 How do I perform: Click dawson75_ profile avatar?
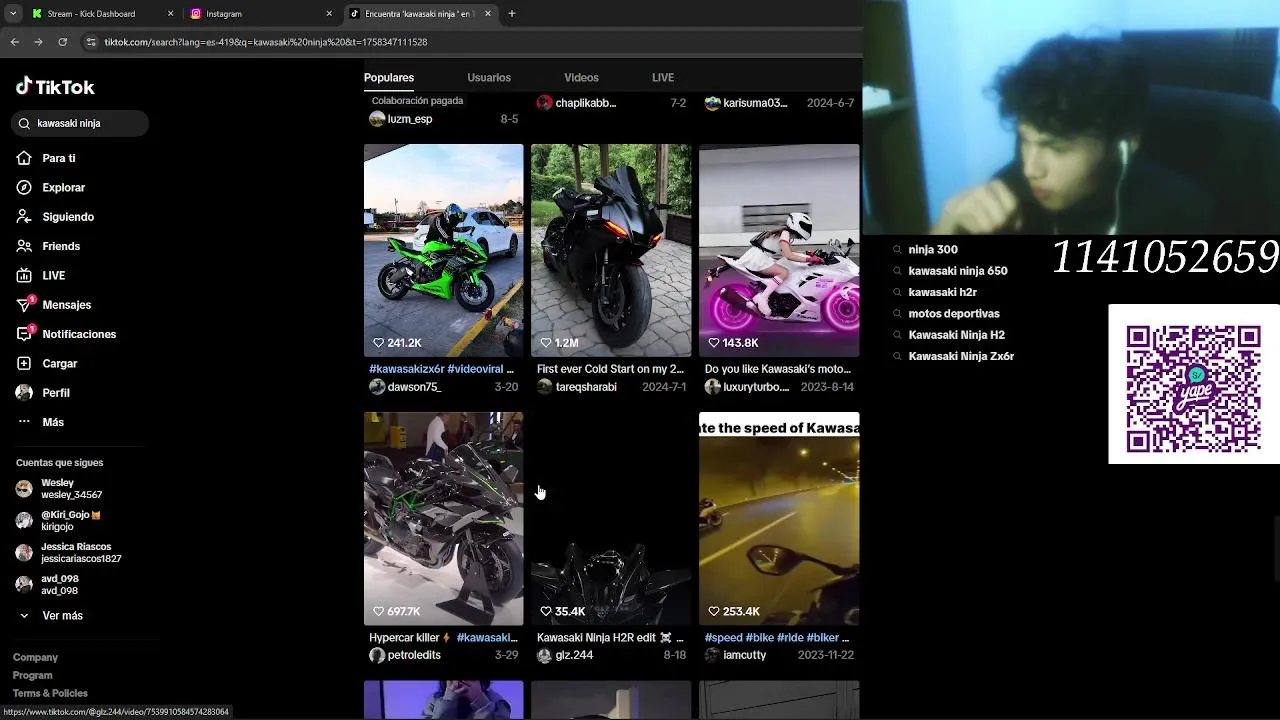coord(377,387)
